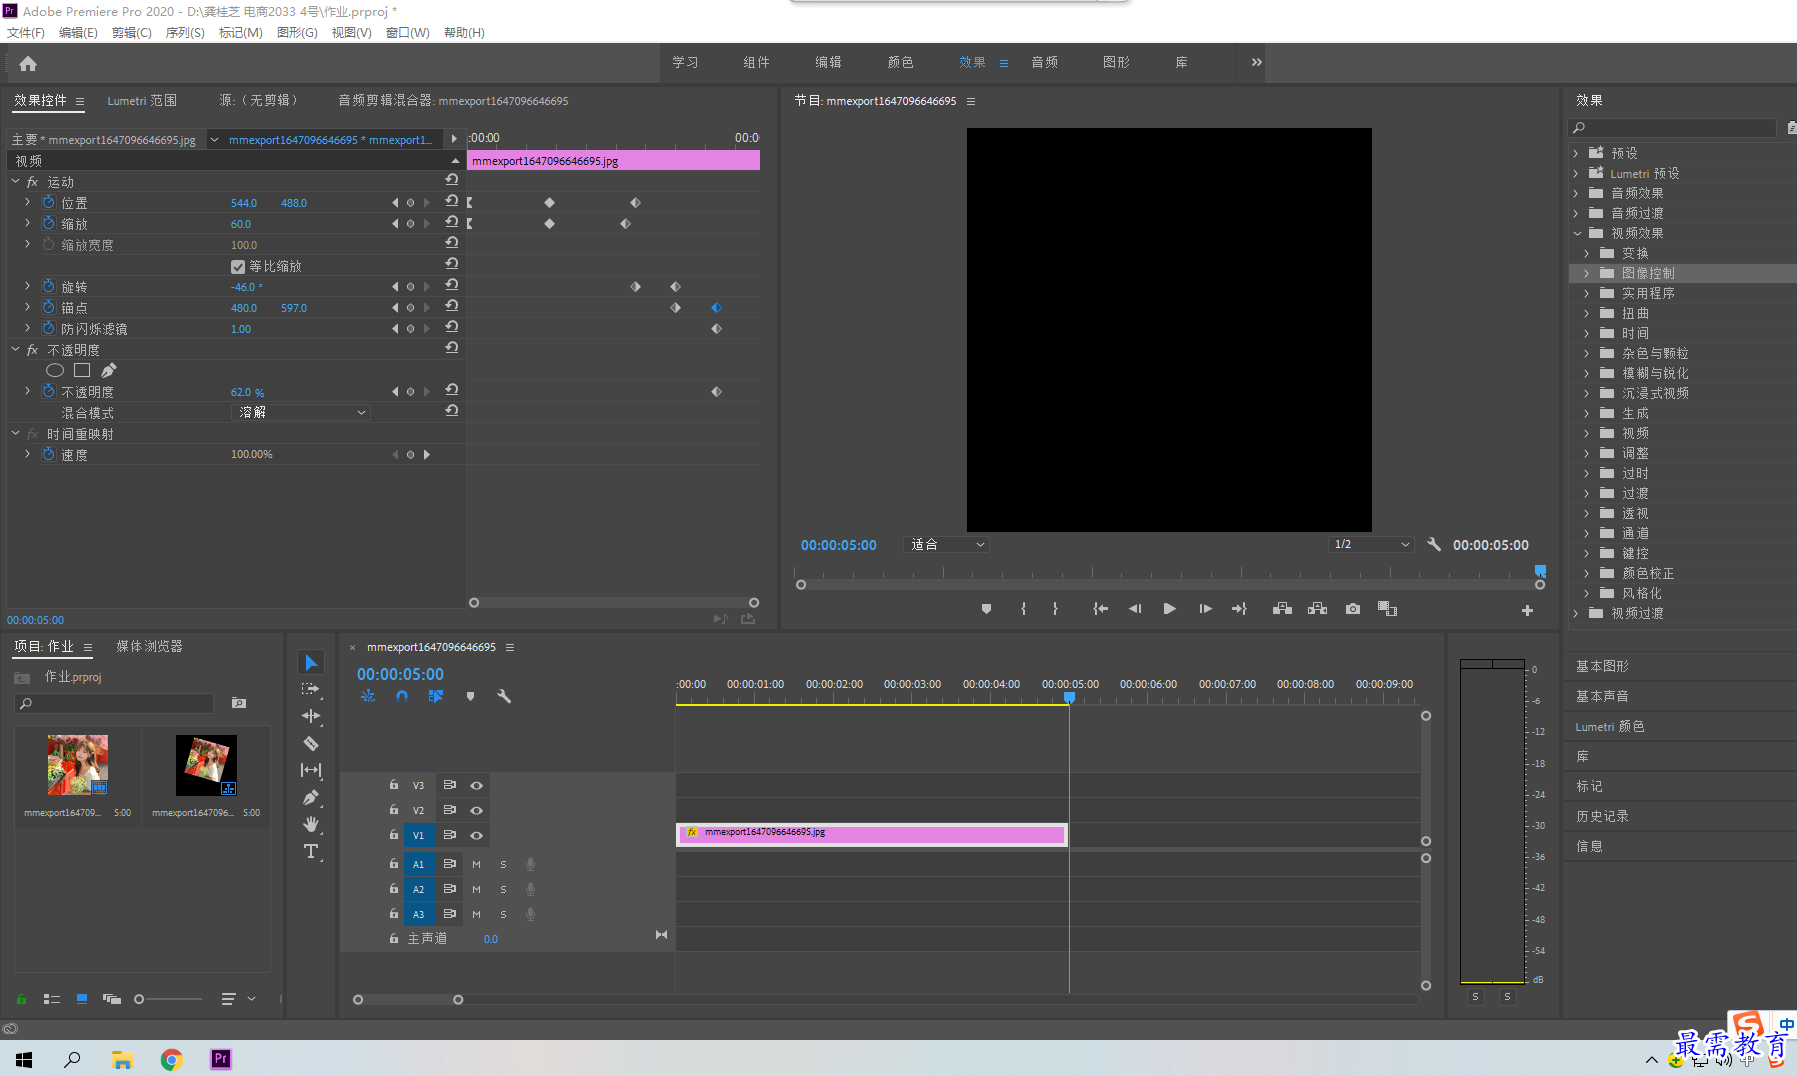Screen dimensions: 1797x1076
Task: Toggle V1 track visibility eye
Action: click(477, 835)
